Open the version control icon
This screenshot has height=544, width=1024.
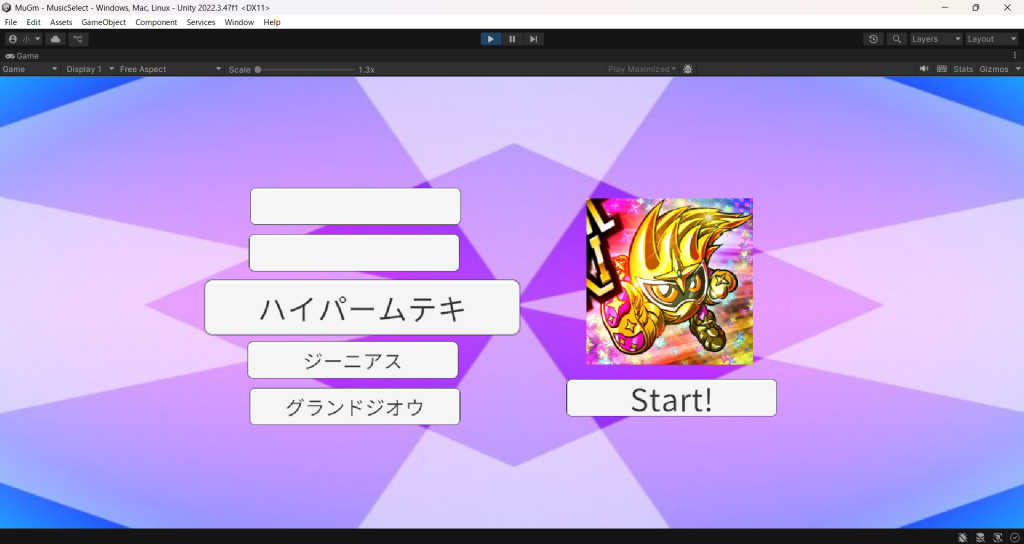[x=79, y=39]
